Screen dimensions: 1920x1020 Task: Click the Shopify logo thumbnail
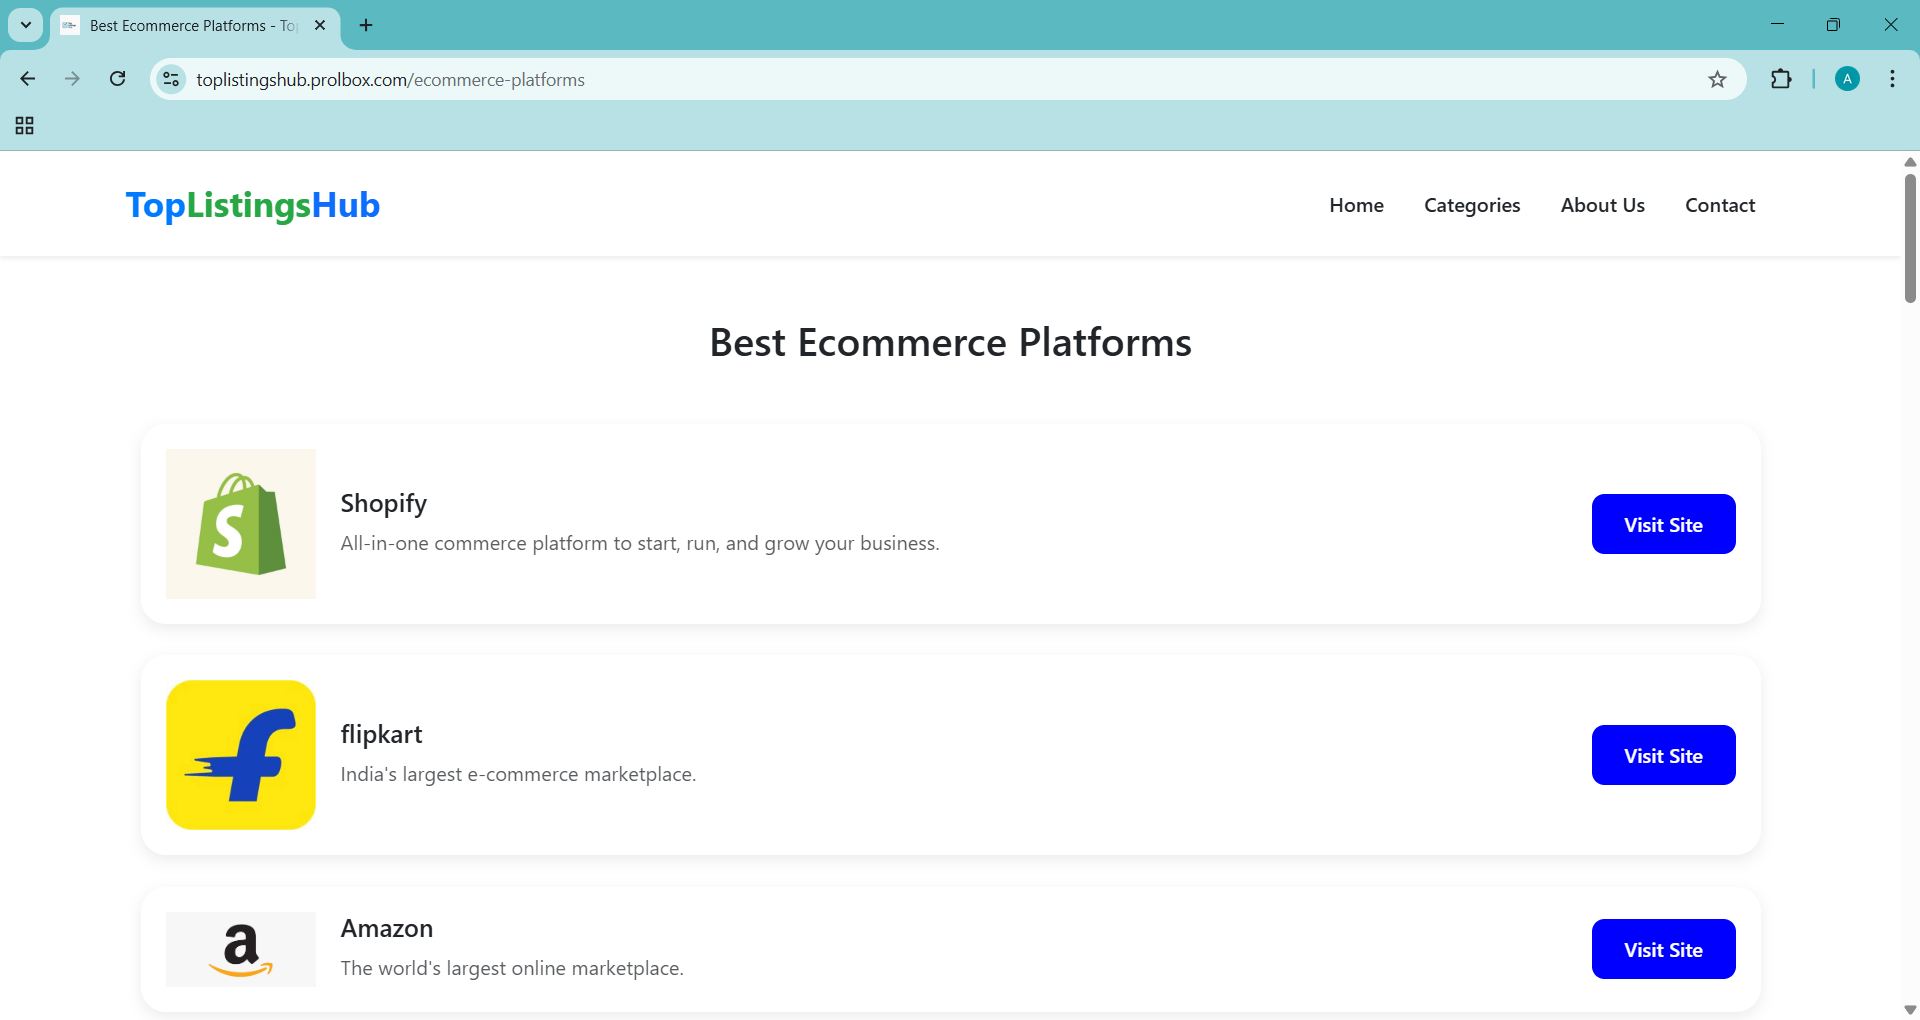point(241,524)
